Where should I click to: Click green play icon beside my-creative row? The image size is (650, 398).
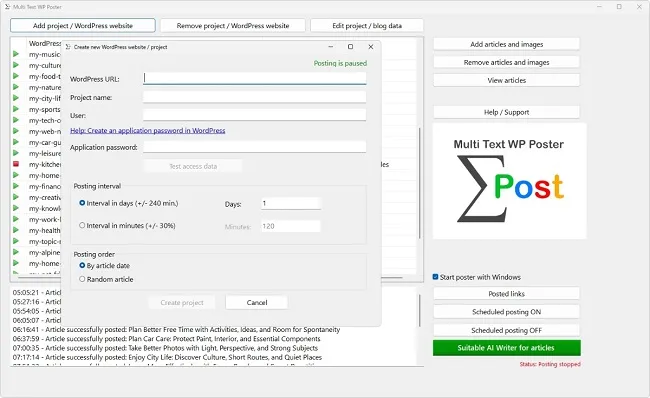point(16,197)
